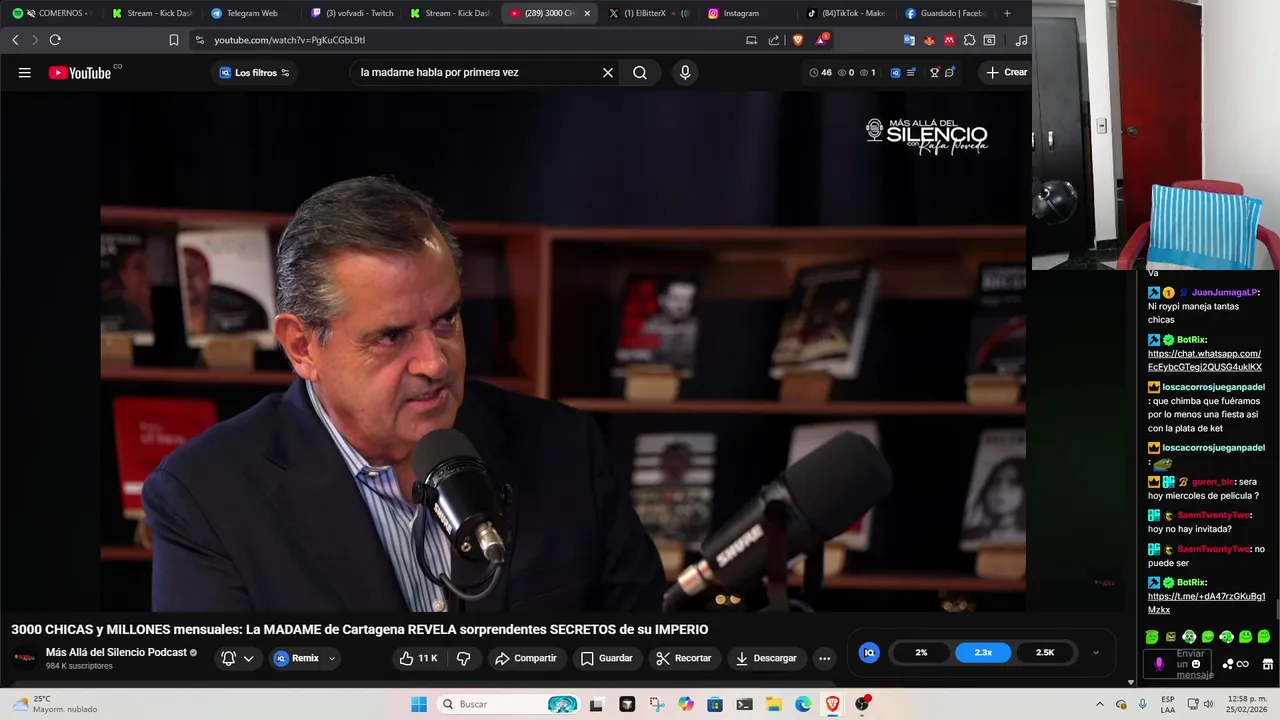Click the magnifier search button
The image size is (1280, 720).
pos(640,72)
